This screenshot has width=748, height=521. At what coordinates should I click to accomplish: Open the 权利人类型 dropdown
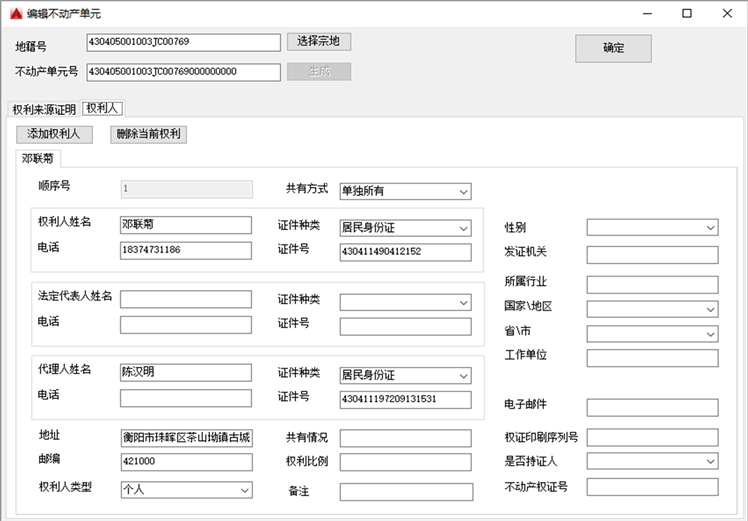pos(186,490)
